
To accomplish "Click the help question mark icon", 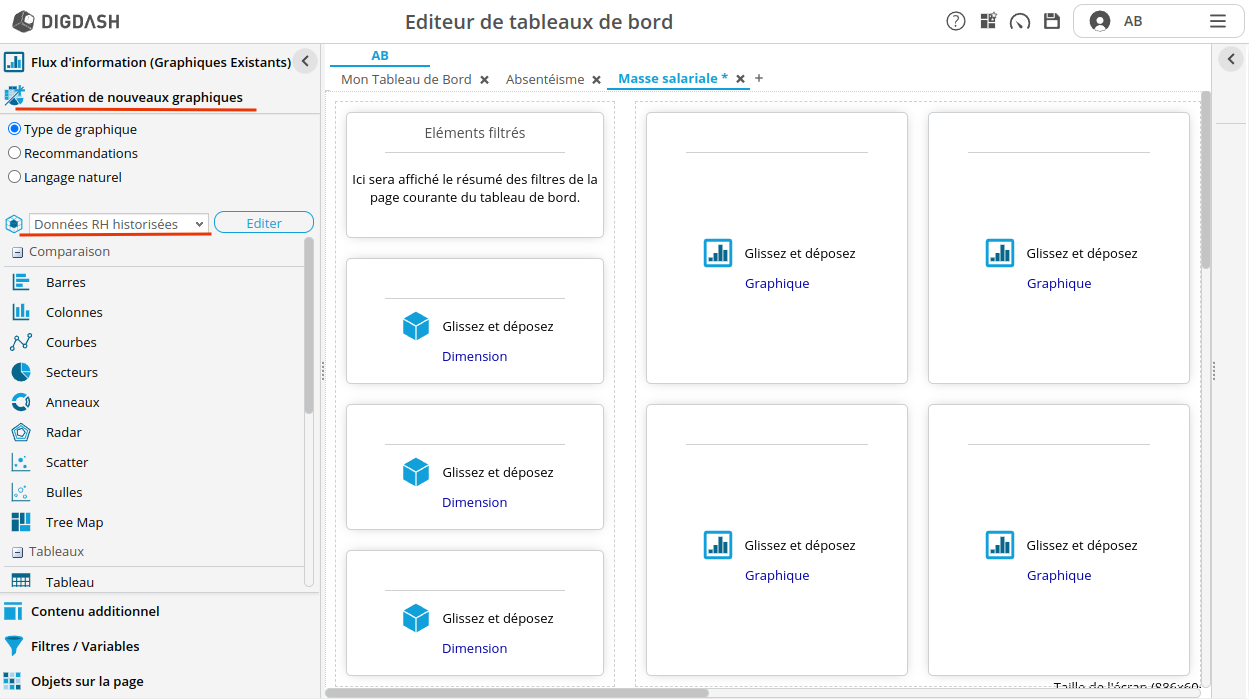I will (x=956, y=21).
